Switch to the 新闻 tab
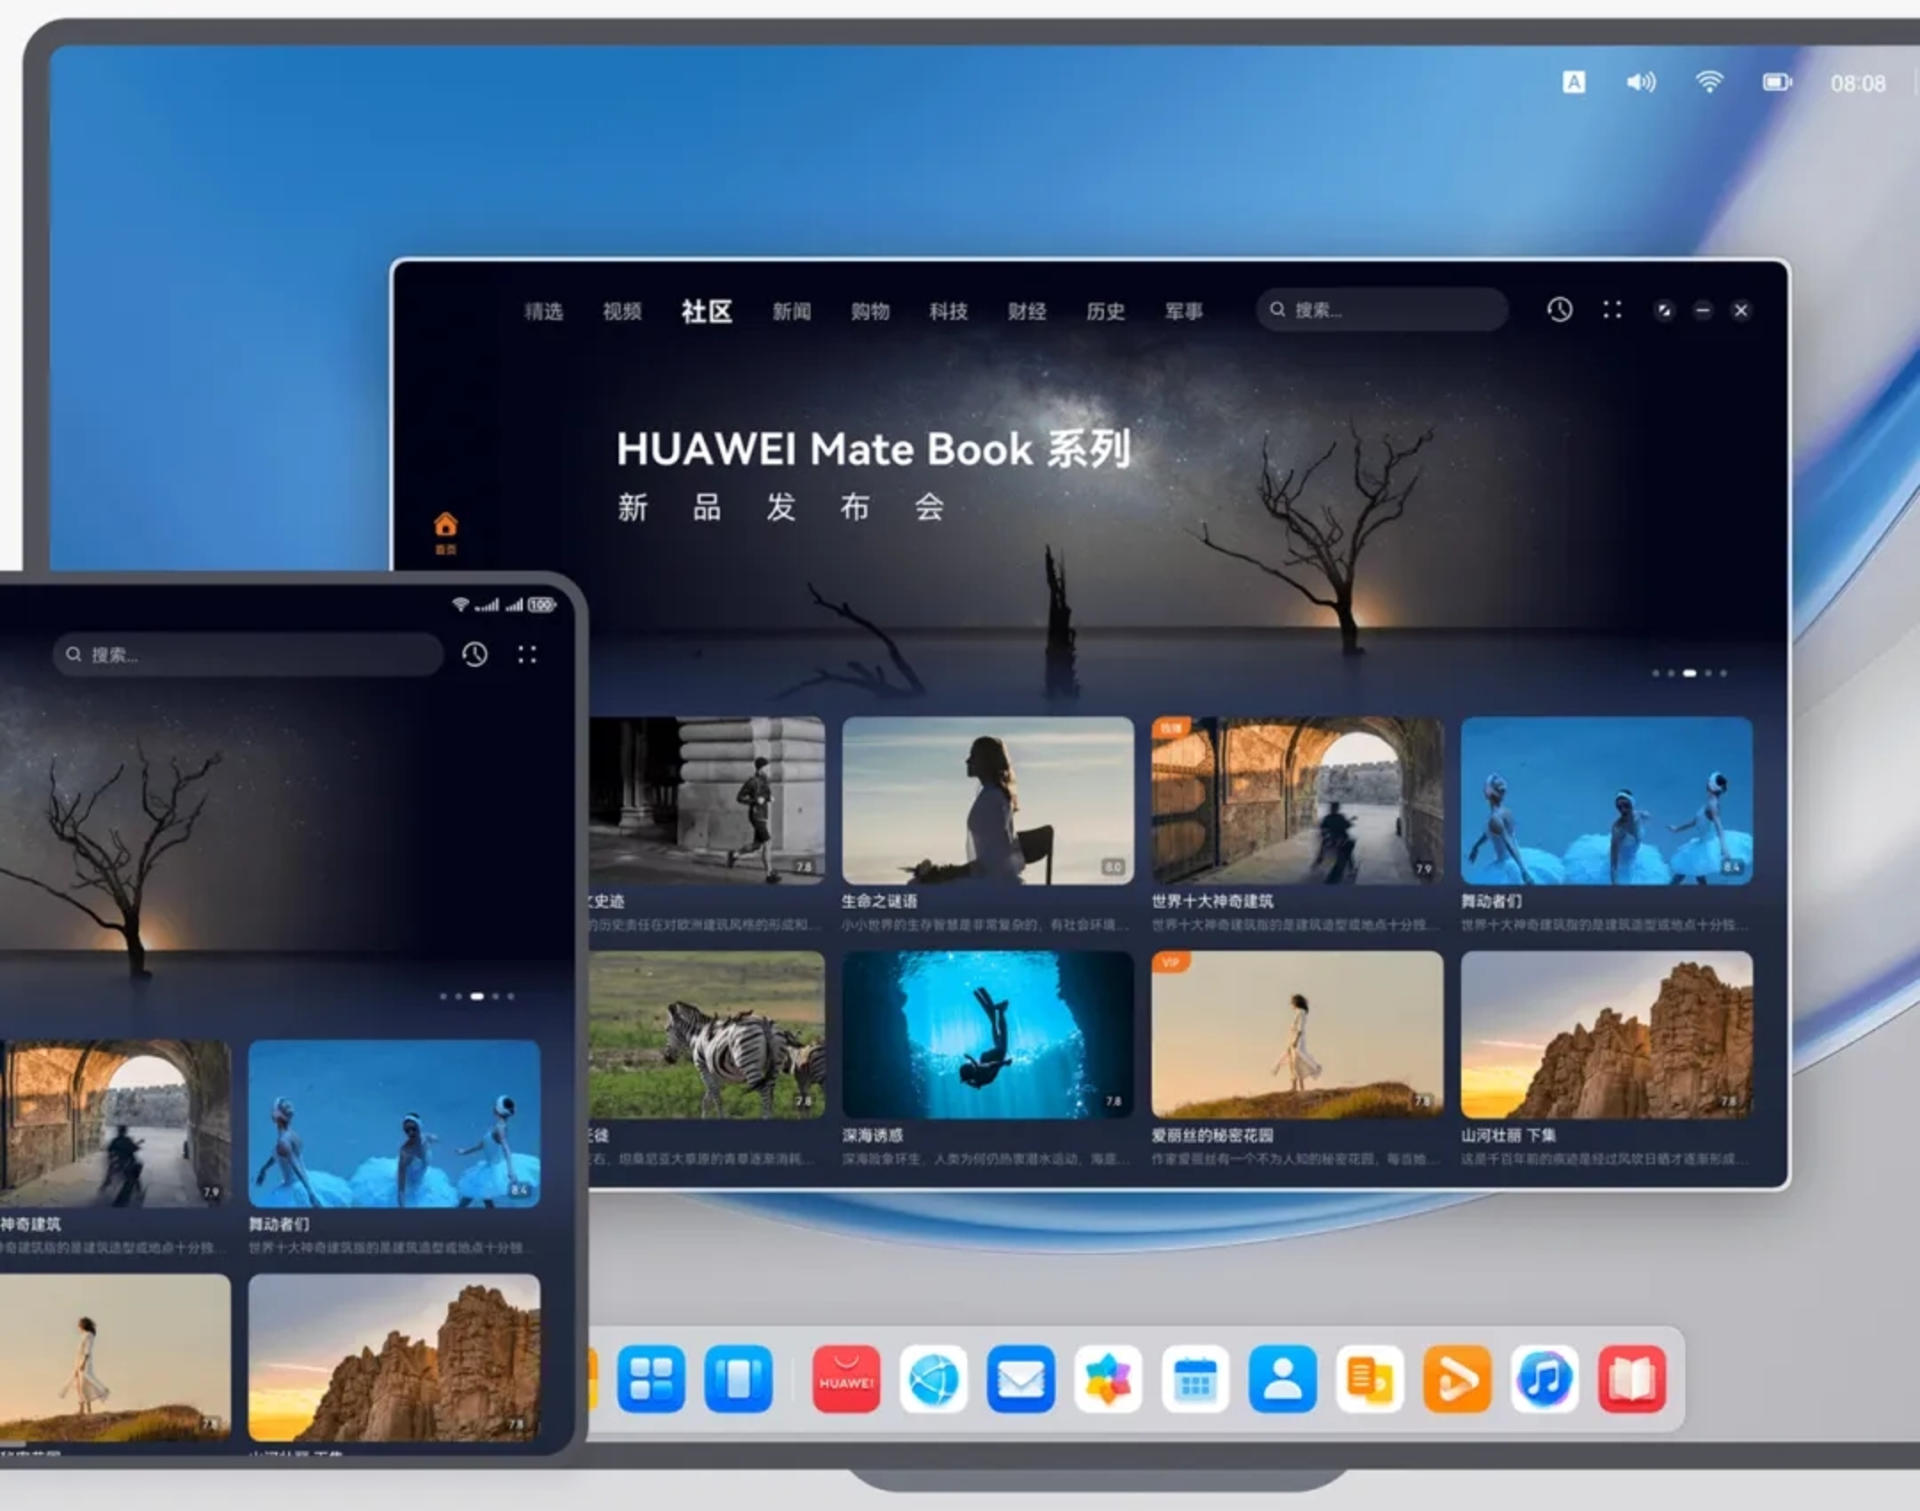Image resolution: width=1920 pixels, height=1511 pixels. point(791,311)
